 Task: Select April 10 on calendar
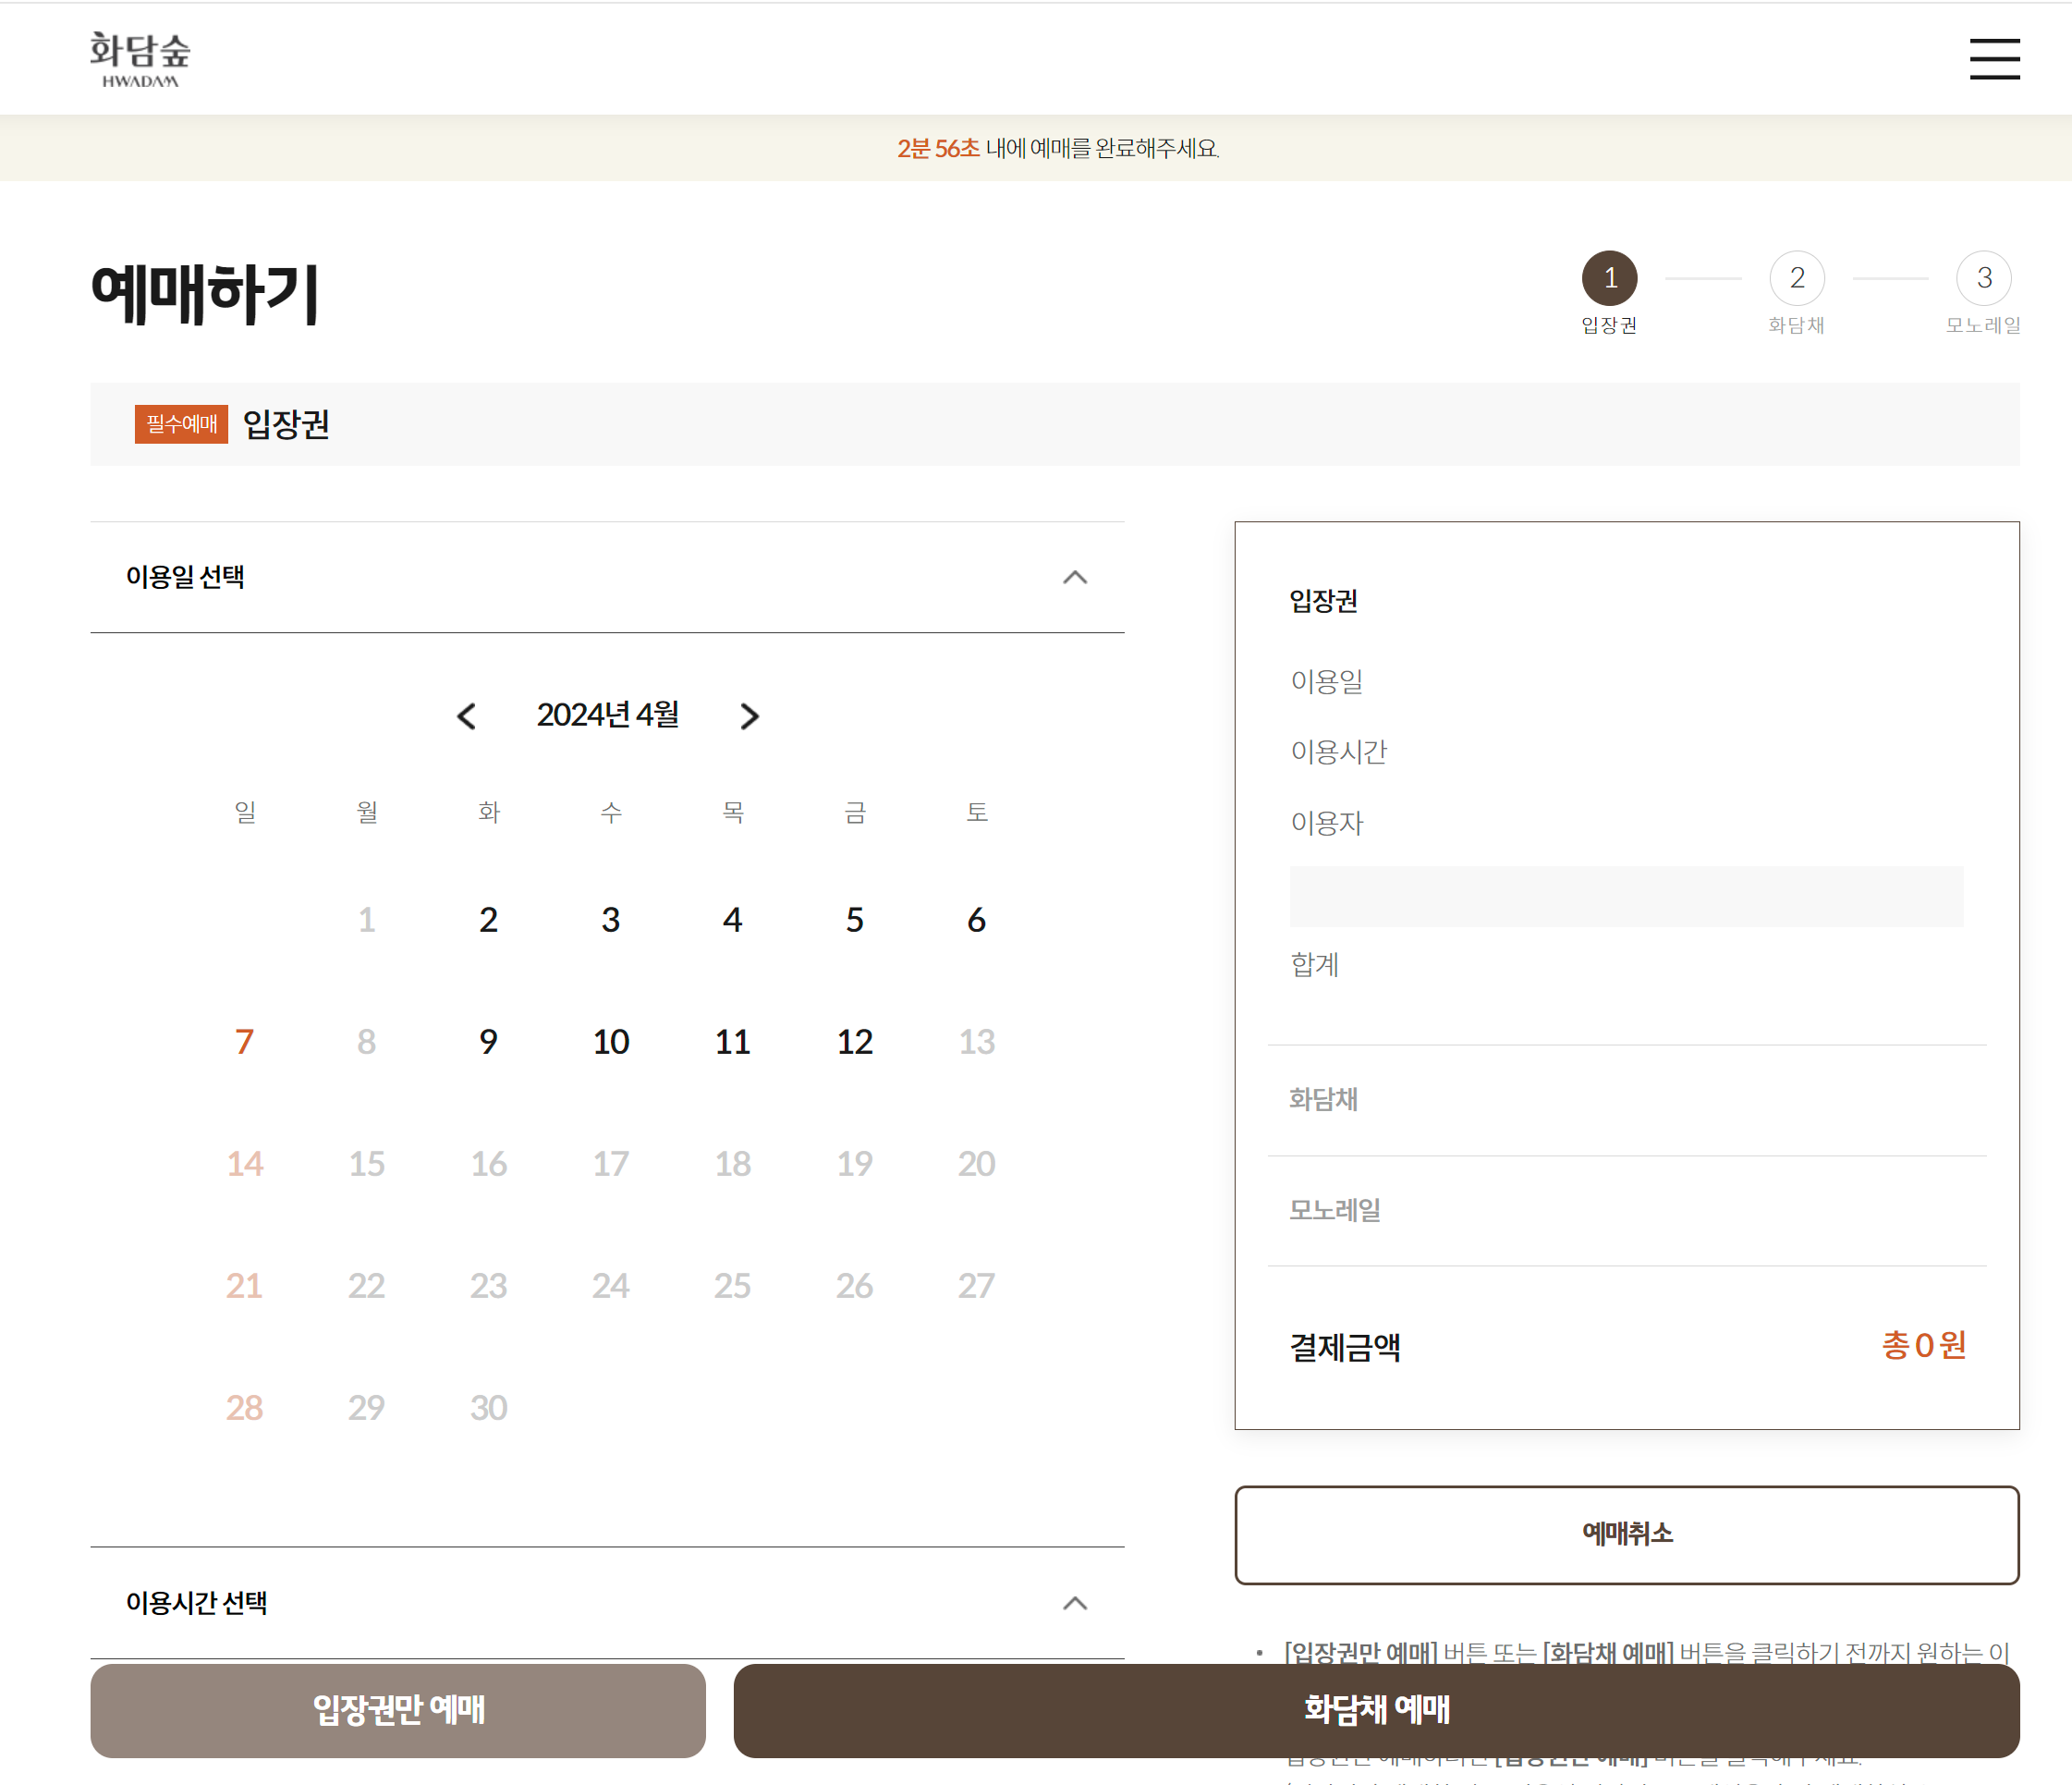click(610, 1042)
